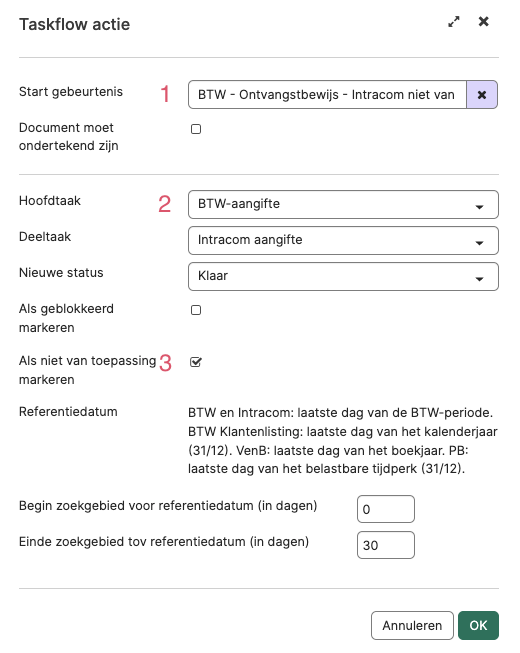Enable the 'Als geblokkeerd markeren' checkbox

click(x=196, y=310)
